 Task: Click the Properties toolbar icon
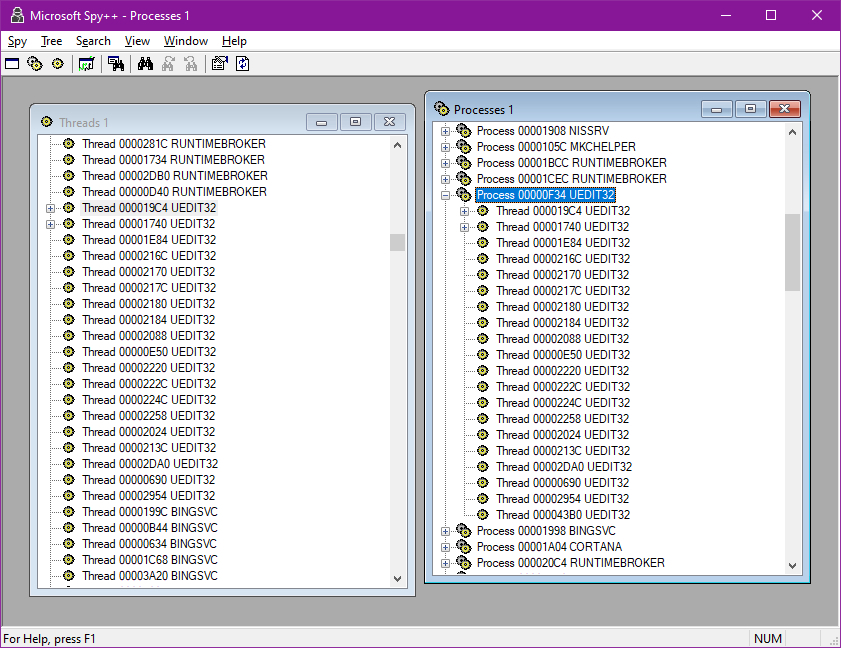219,64
